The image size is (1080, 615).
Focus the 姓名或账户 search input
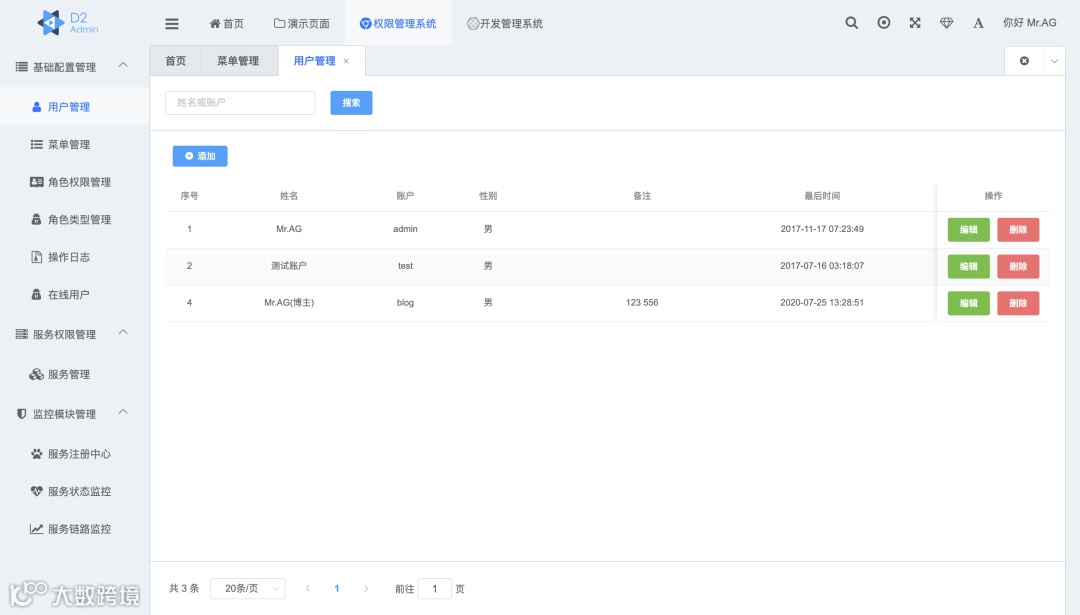pyautogui.click(x=240, y=103)
